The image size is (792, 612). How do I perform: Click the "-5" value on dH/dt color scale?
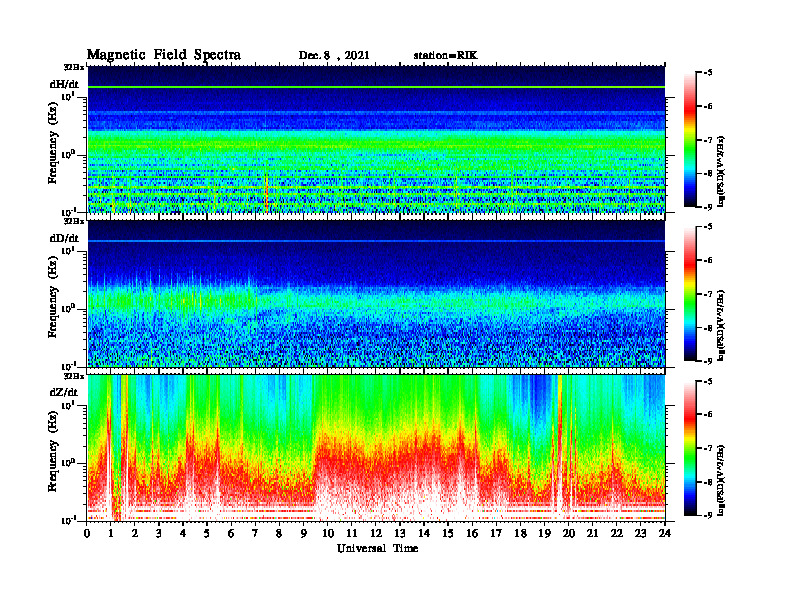(x=708, y=73)
